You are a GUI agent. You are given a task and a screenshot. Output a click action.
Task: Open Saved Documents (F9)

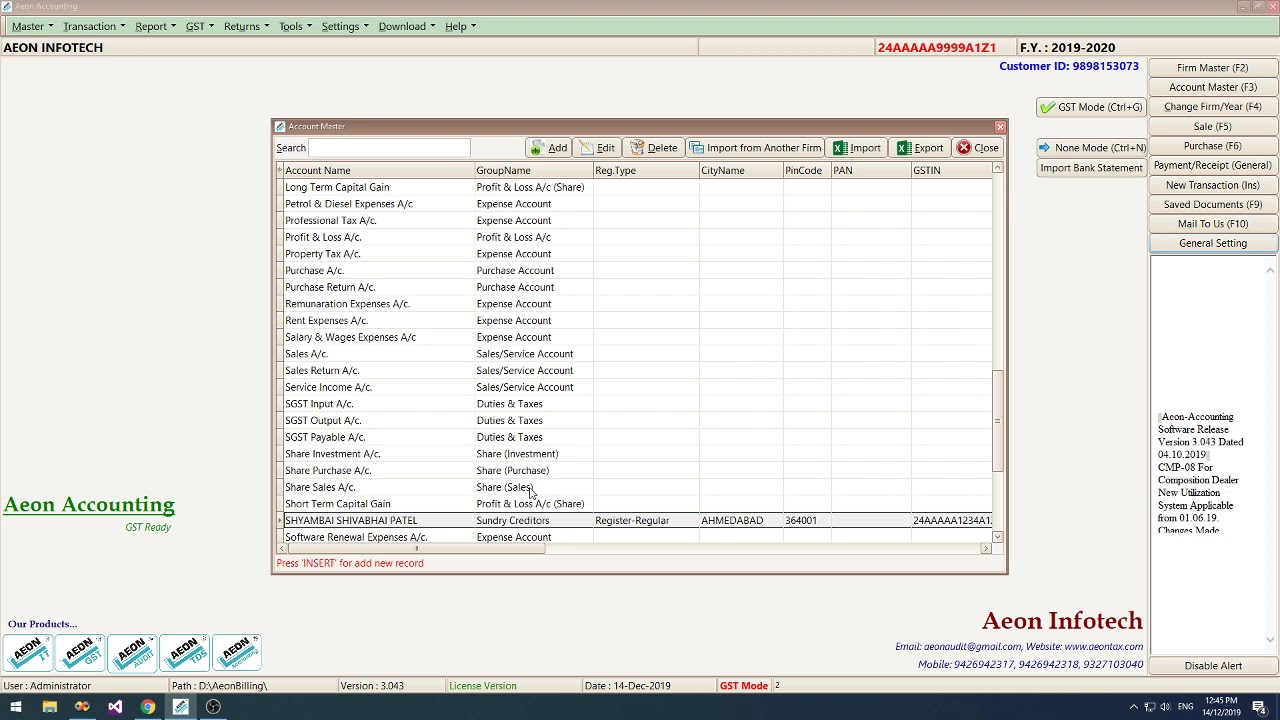[1212, 204]
